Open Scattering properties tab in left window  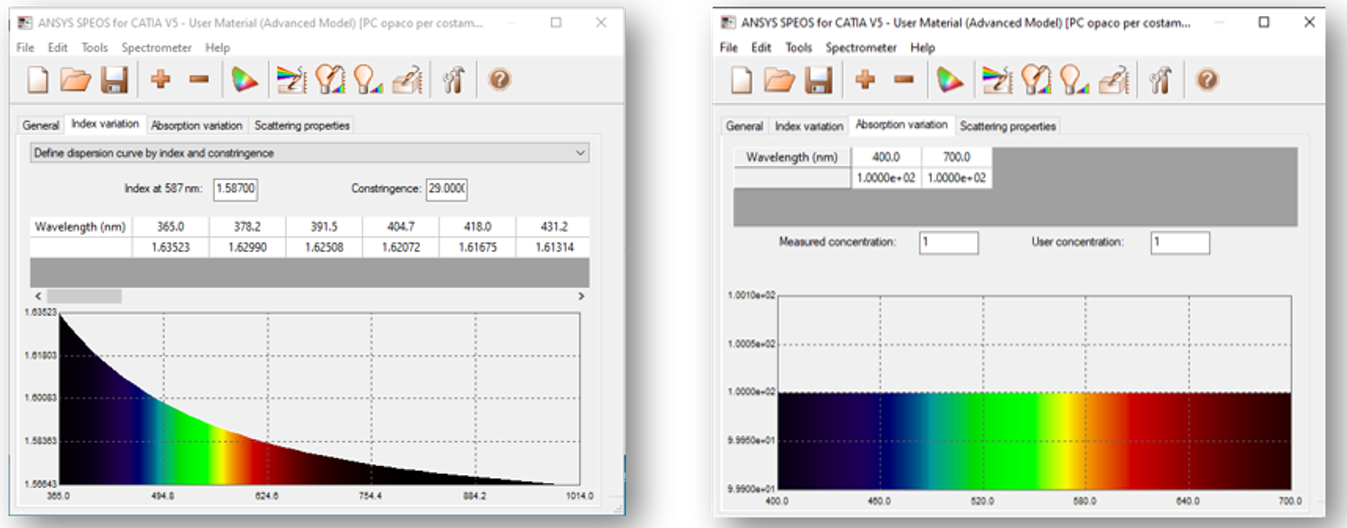pos(302,126)
